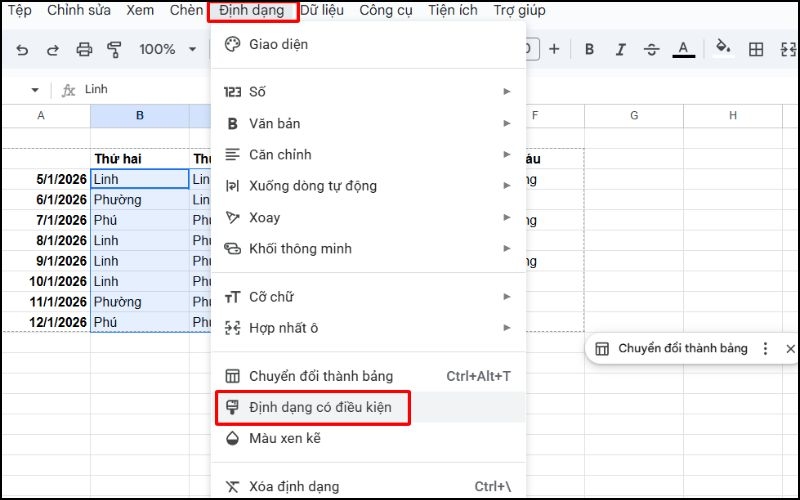Choose Màu xen kẽ option

pyautogui.click(x=368, y=438)
